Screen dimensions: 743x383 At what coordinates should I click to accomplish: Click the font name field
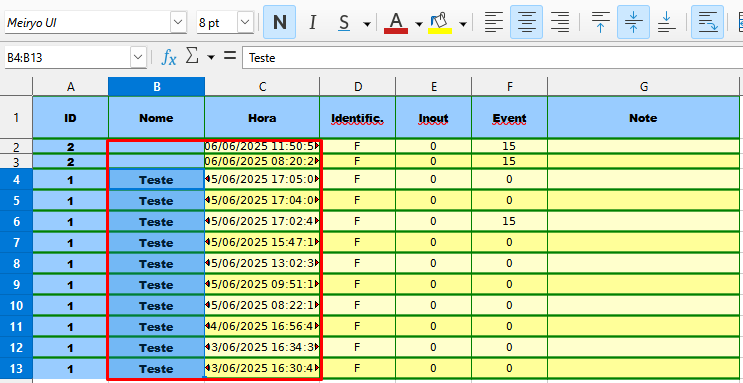pos(87,22)
